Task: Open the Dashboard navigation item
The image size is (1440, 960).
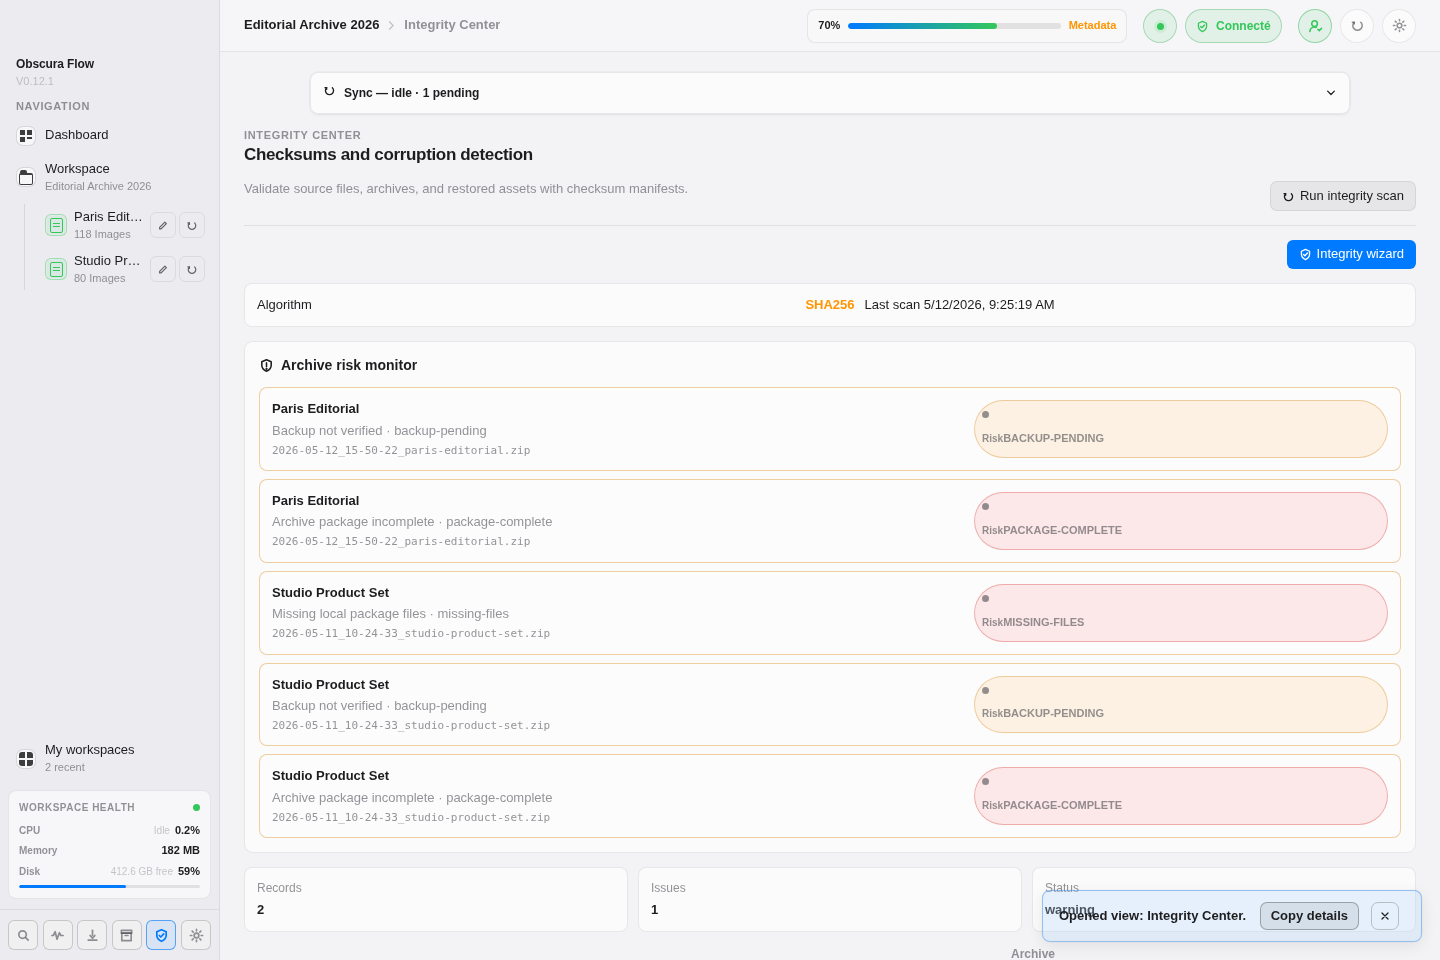Action: click(110, 135)
